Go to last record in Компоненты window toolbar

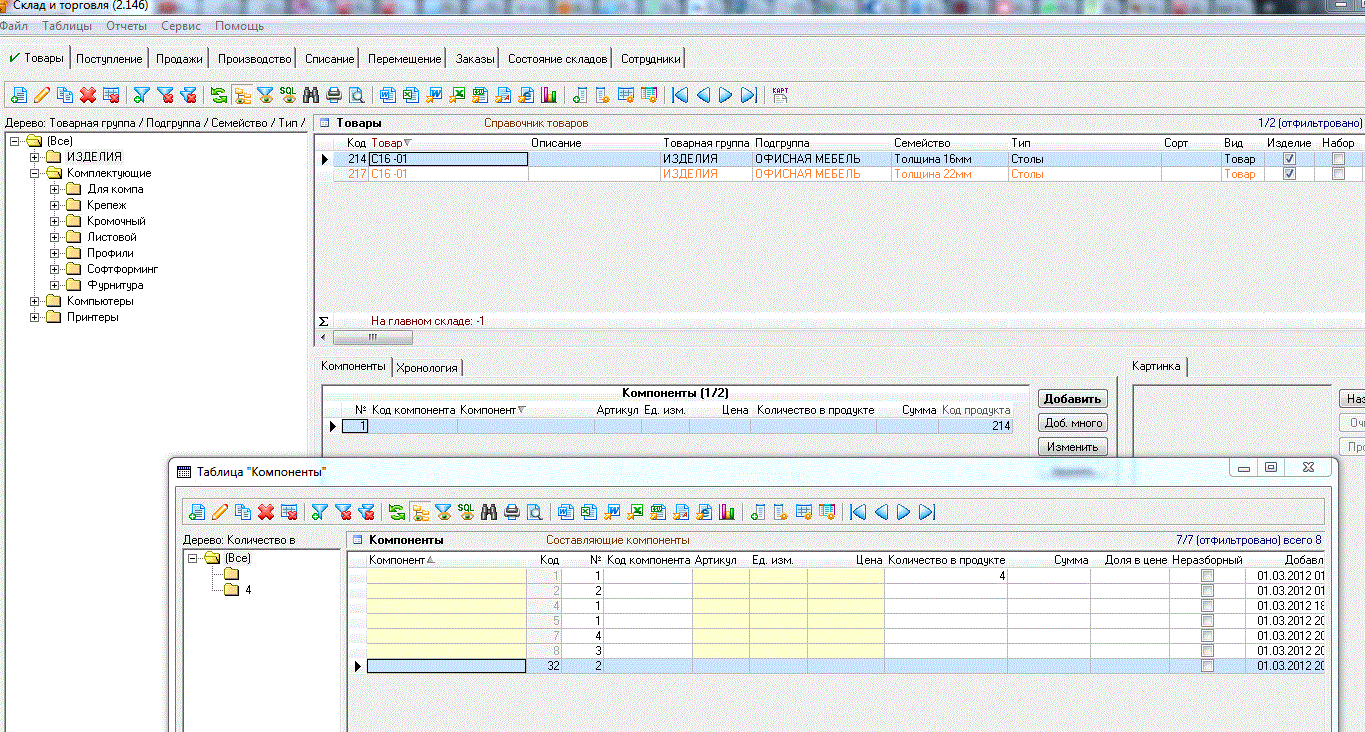pos(927,512)
